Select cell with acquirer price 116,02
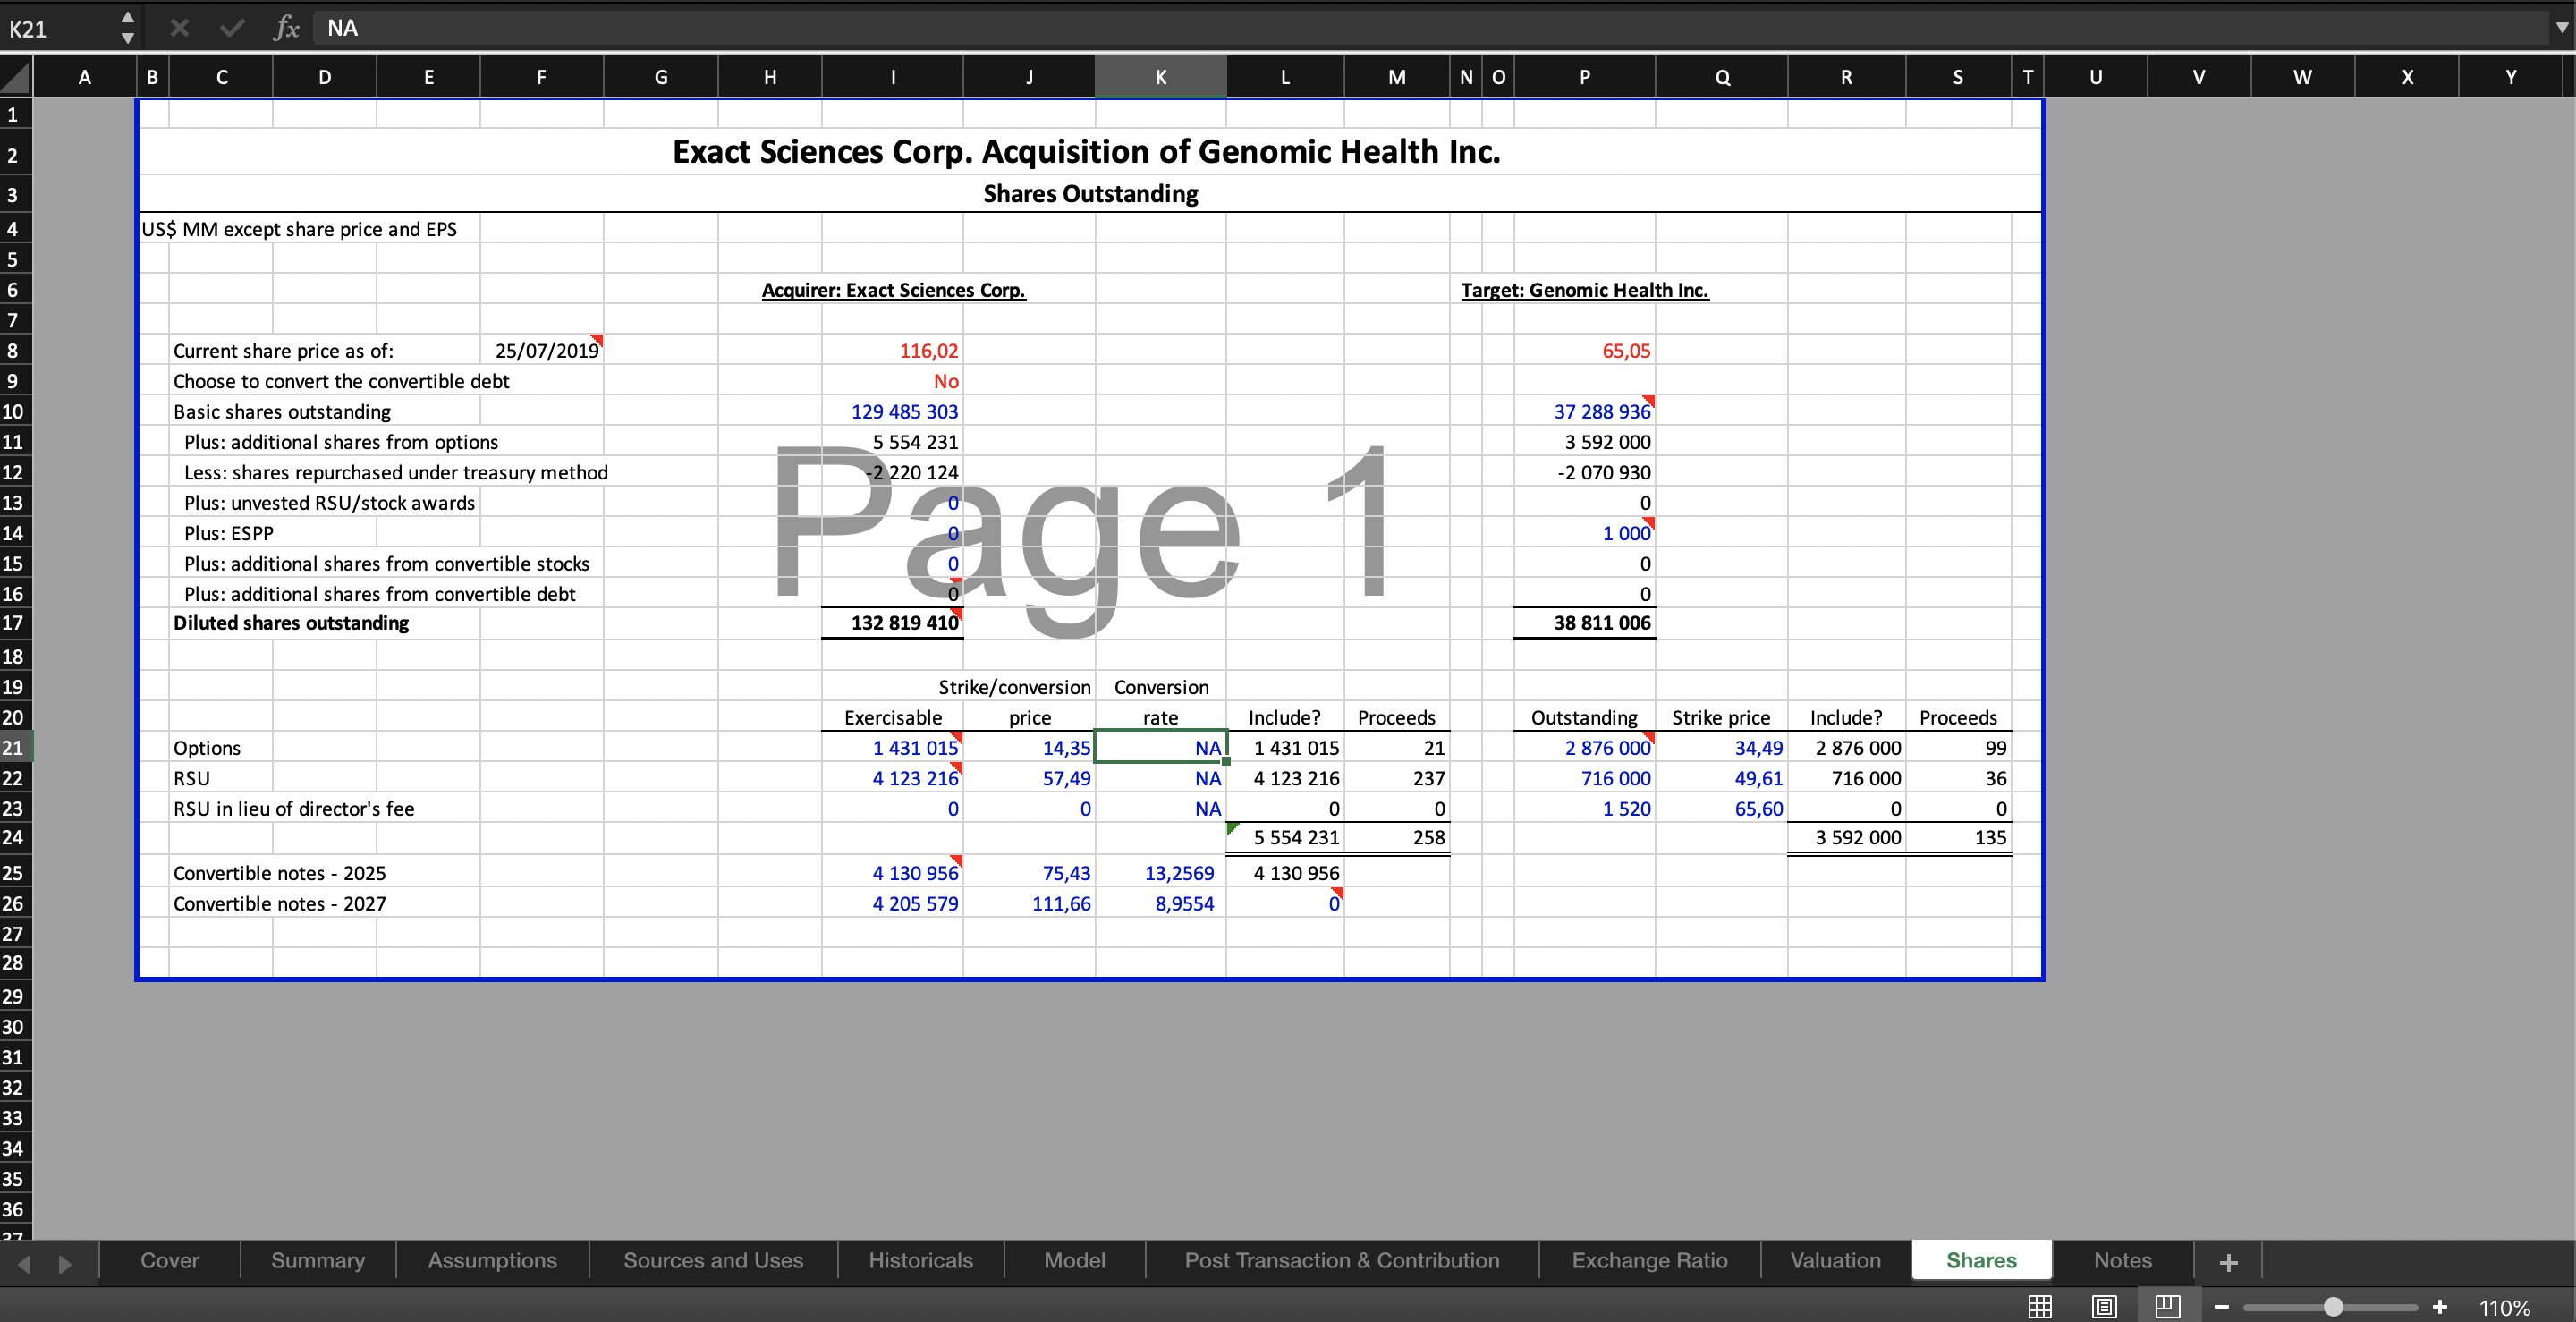The height and width of the screenshot is (1322, 2576). coord(892,351)
